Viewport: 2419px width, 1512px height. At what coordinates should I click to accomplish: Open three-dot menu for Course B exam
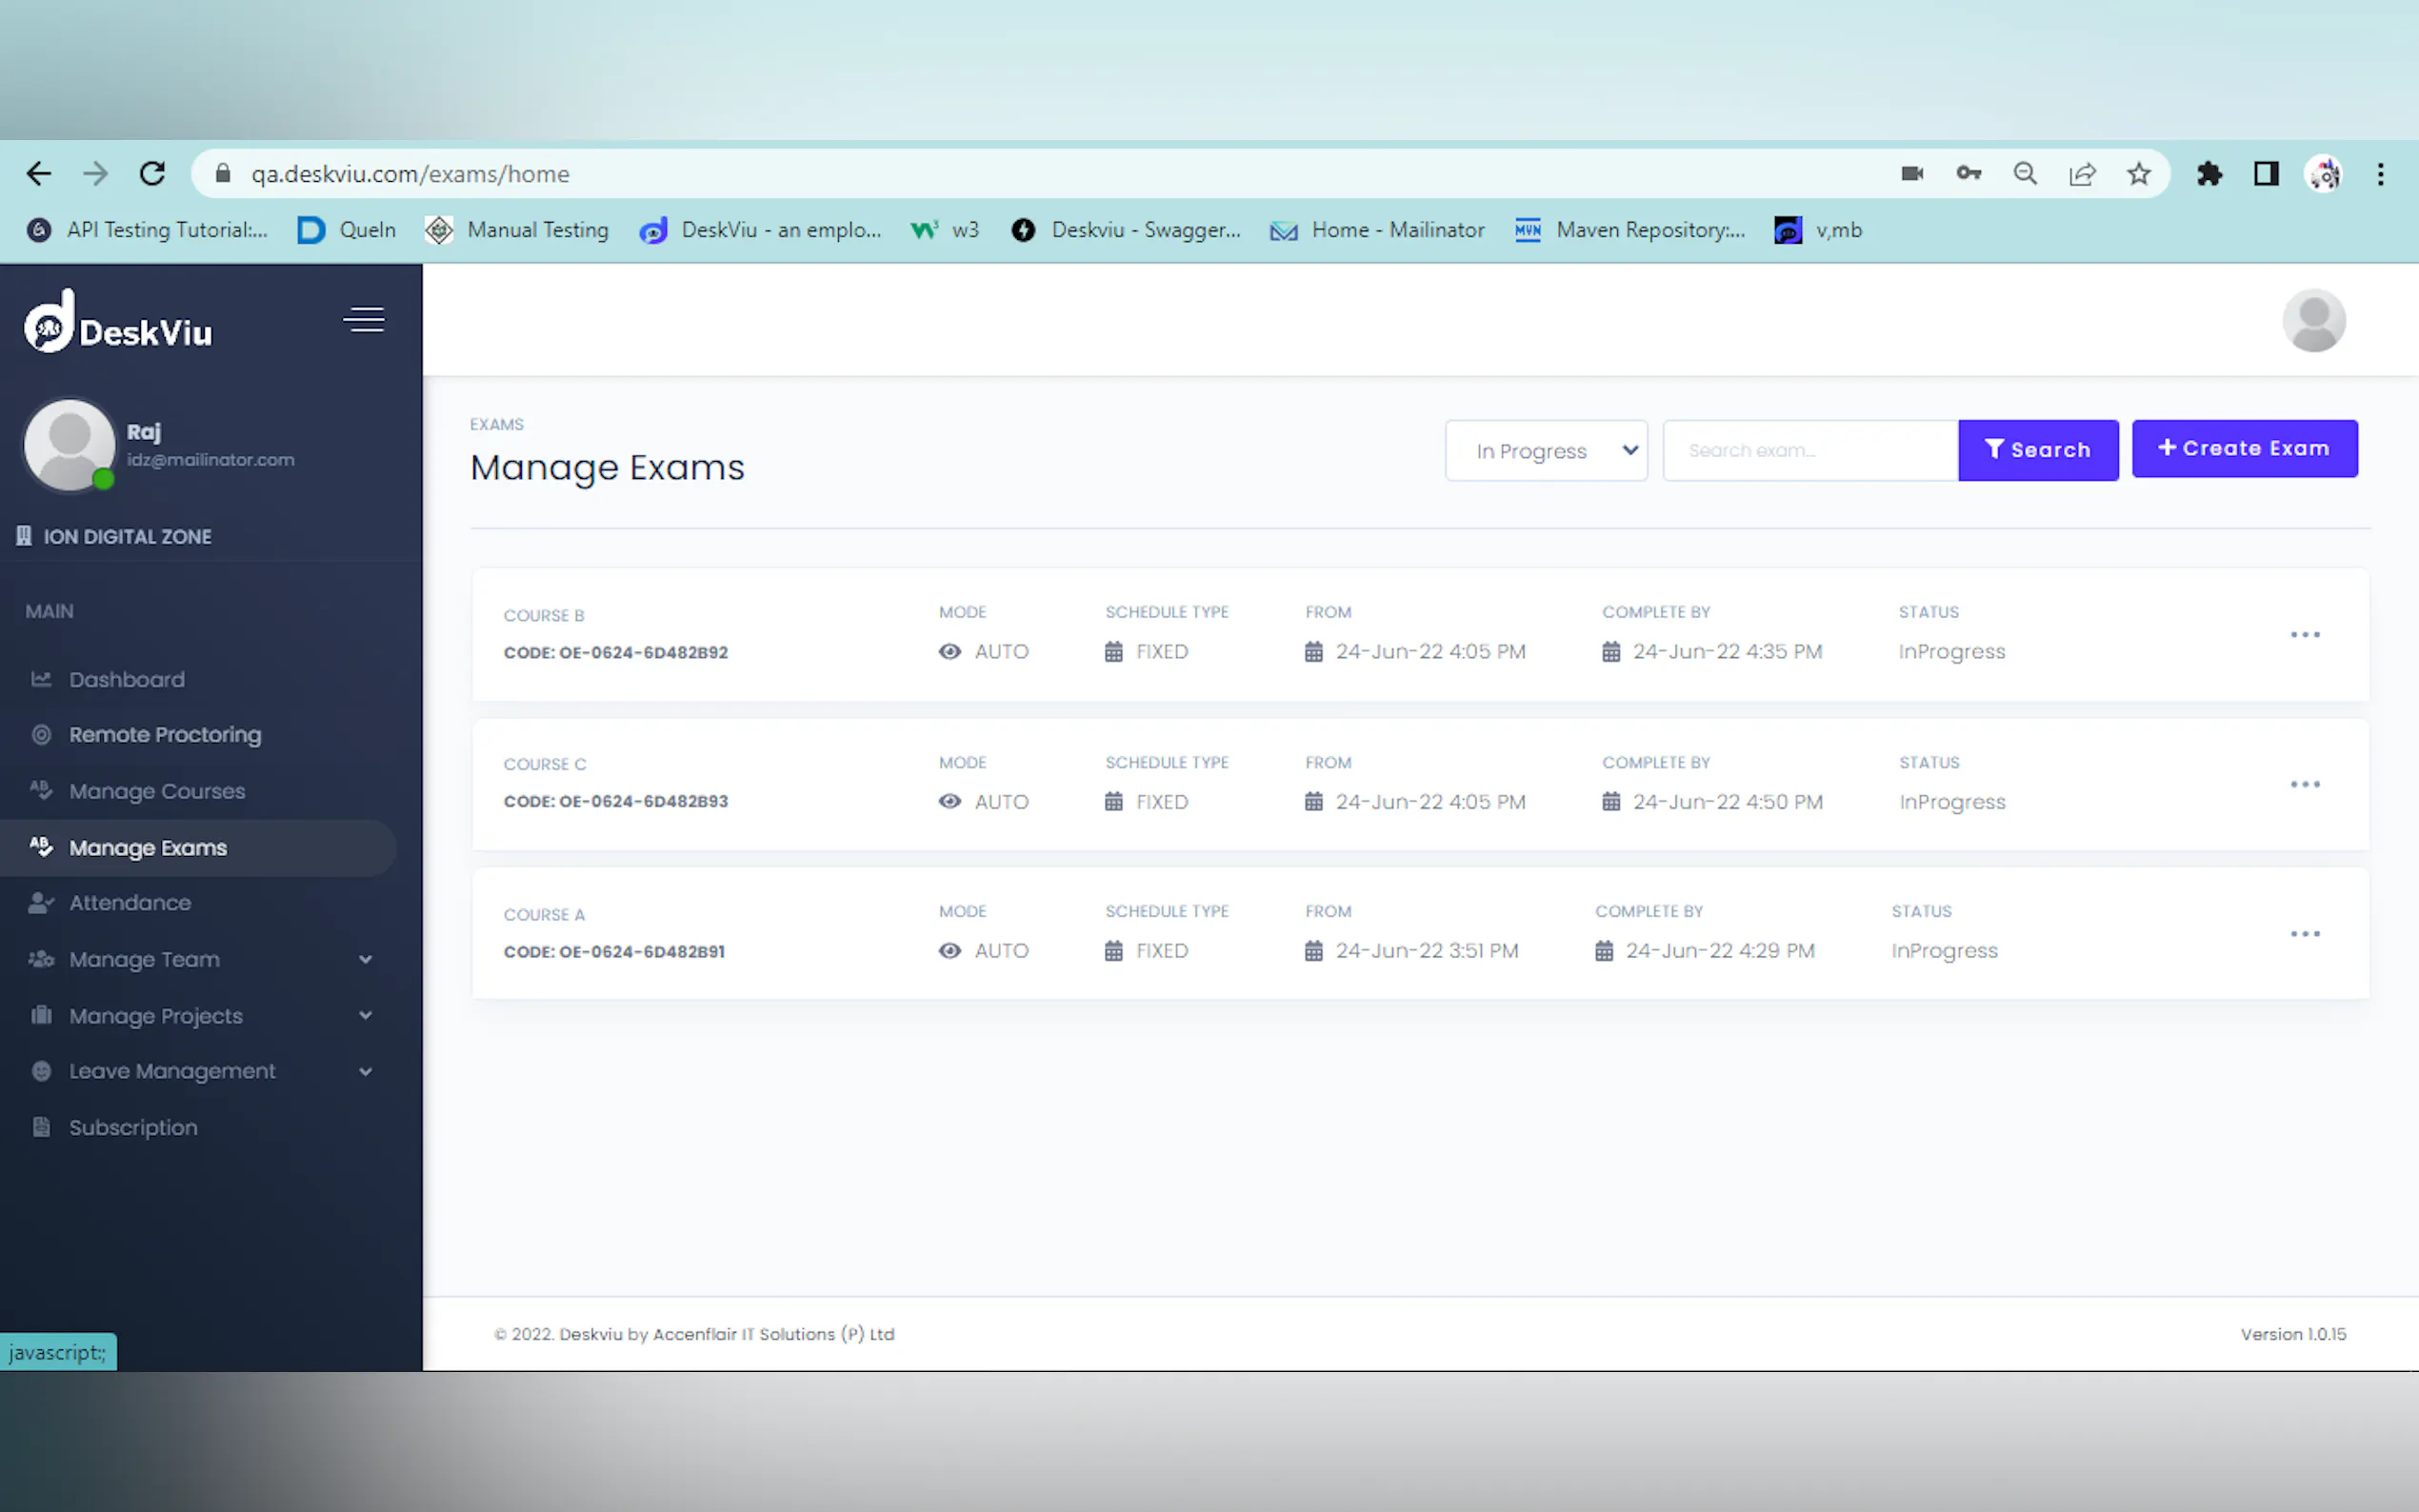pos(2304,635)
